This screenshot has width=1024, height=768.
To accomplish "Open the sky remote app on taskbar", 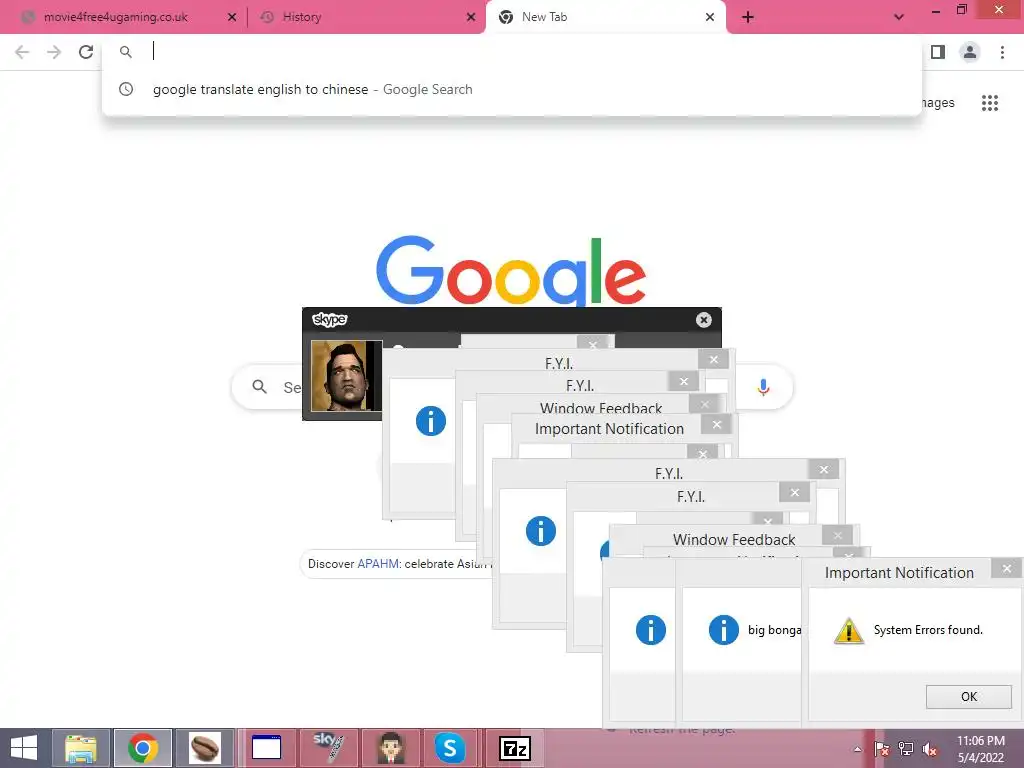I will tap(328, 748).
